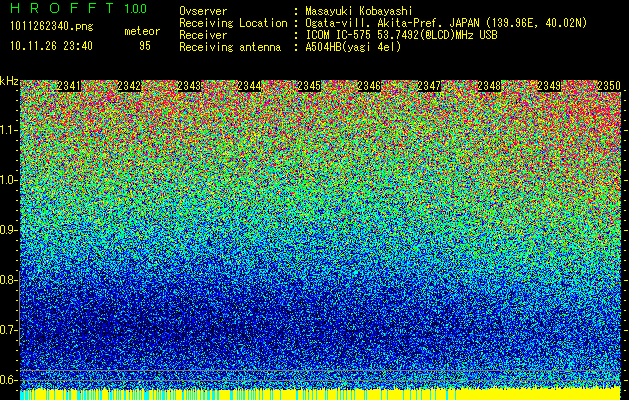The width and height of the screenshot is (629, 400).
Task: Click the Receiving Location label
Action: pos(233,23)
